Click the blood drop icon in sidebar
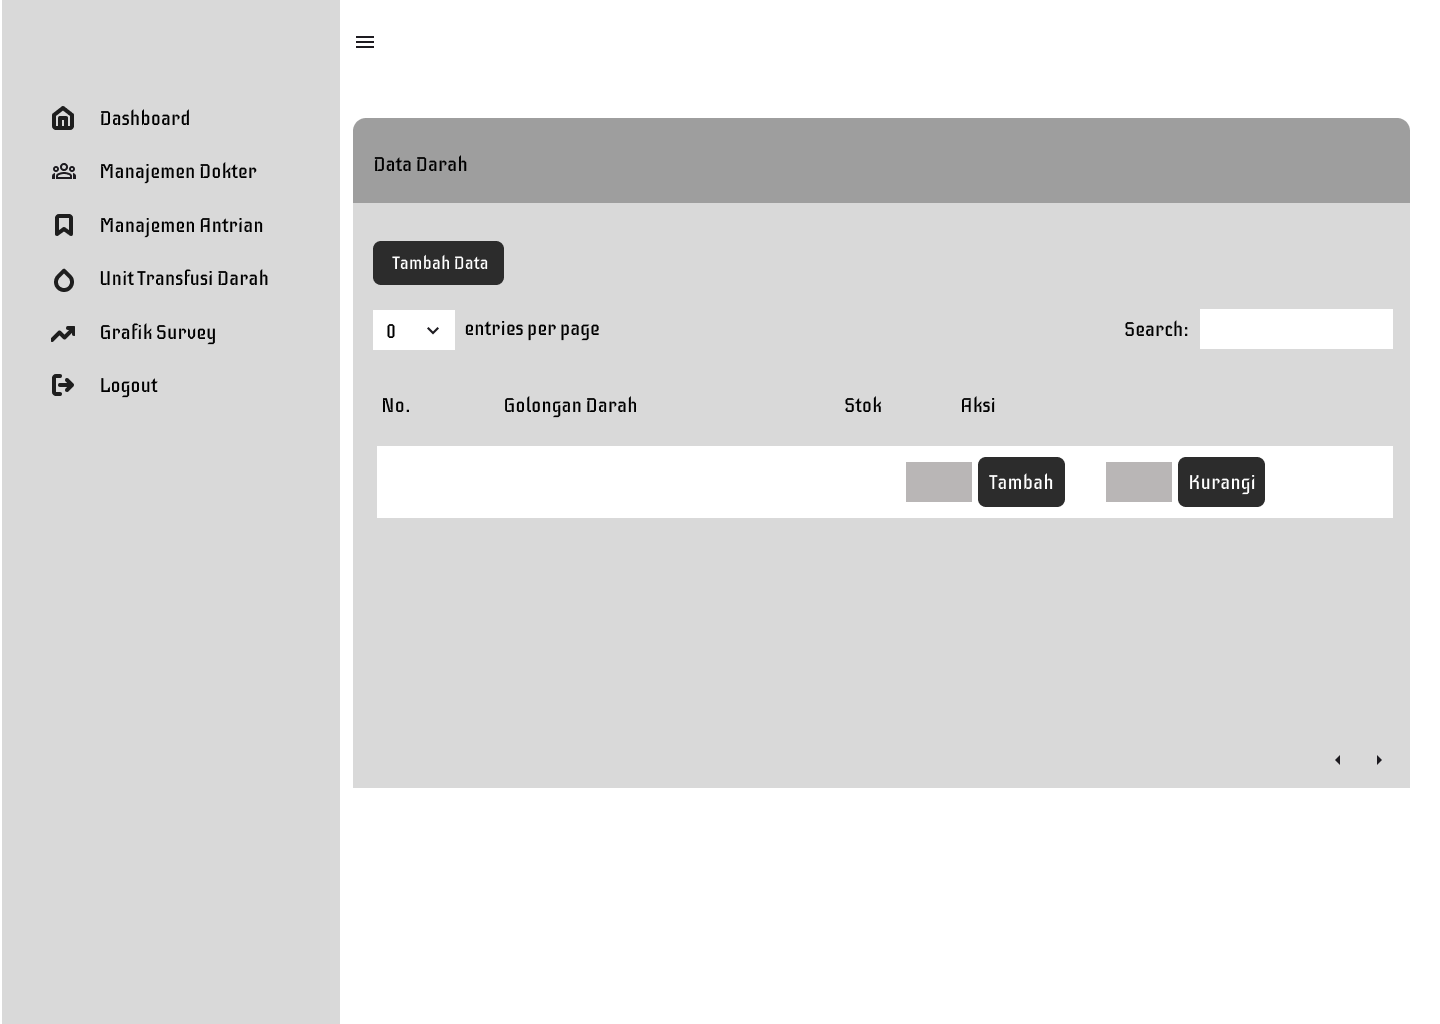The image size is (1440, 1024). tap(63, 280)
